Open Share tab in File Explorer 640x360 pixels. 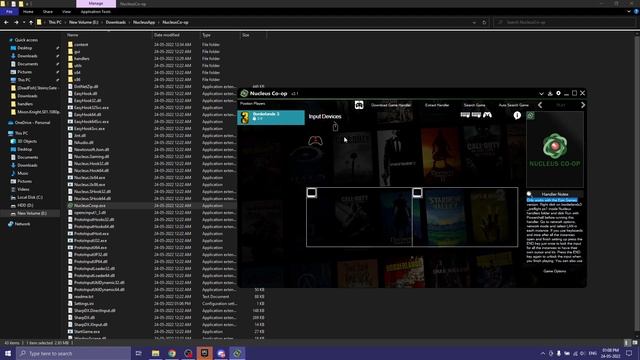point(48,12)
